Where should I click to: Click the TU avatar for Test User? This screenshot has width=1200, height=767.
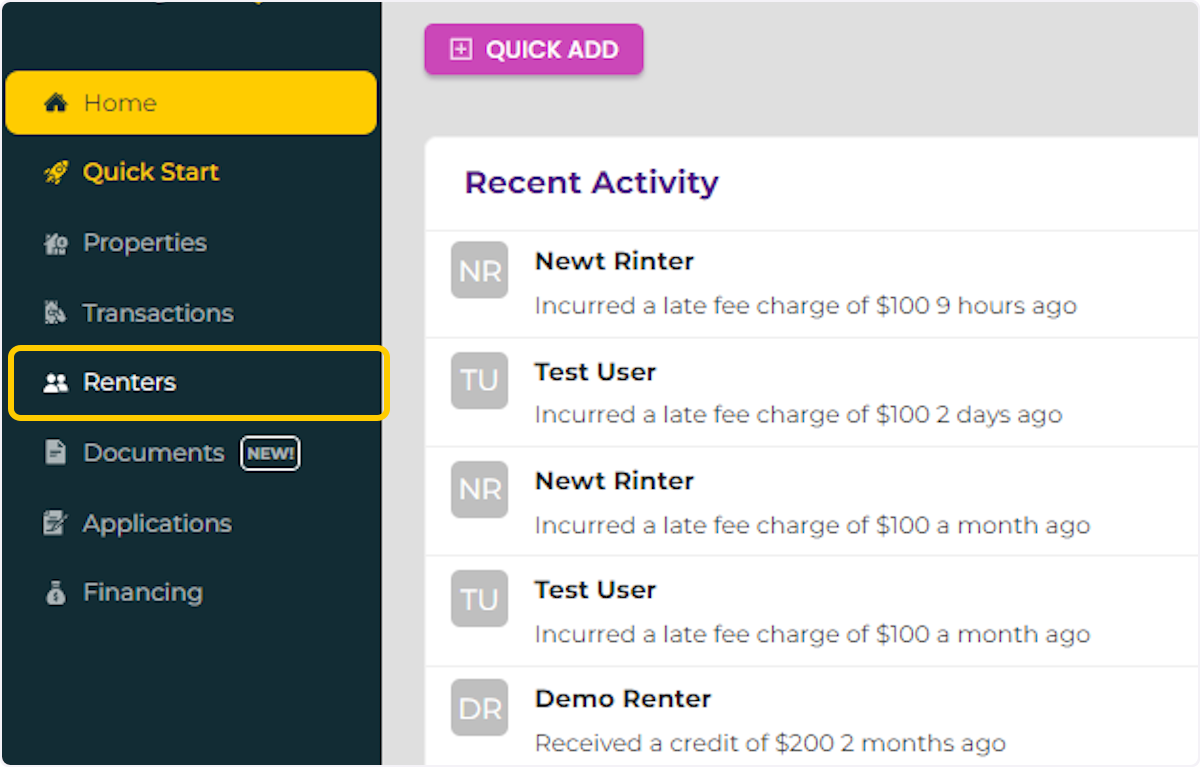pyautogui.click(x=479, y=380)
